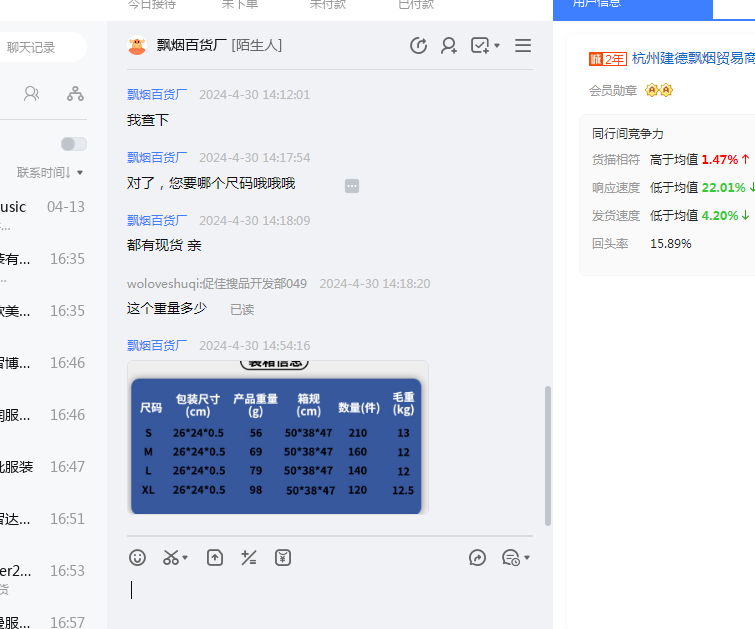The height and width of the screenshot is (629, 755).
Task: Click the forward message arrow icon
Action: point(478,558)
